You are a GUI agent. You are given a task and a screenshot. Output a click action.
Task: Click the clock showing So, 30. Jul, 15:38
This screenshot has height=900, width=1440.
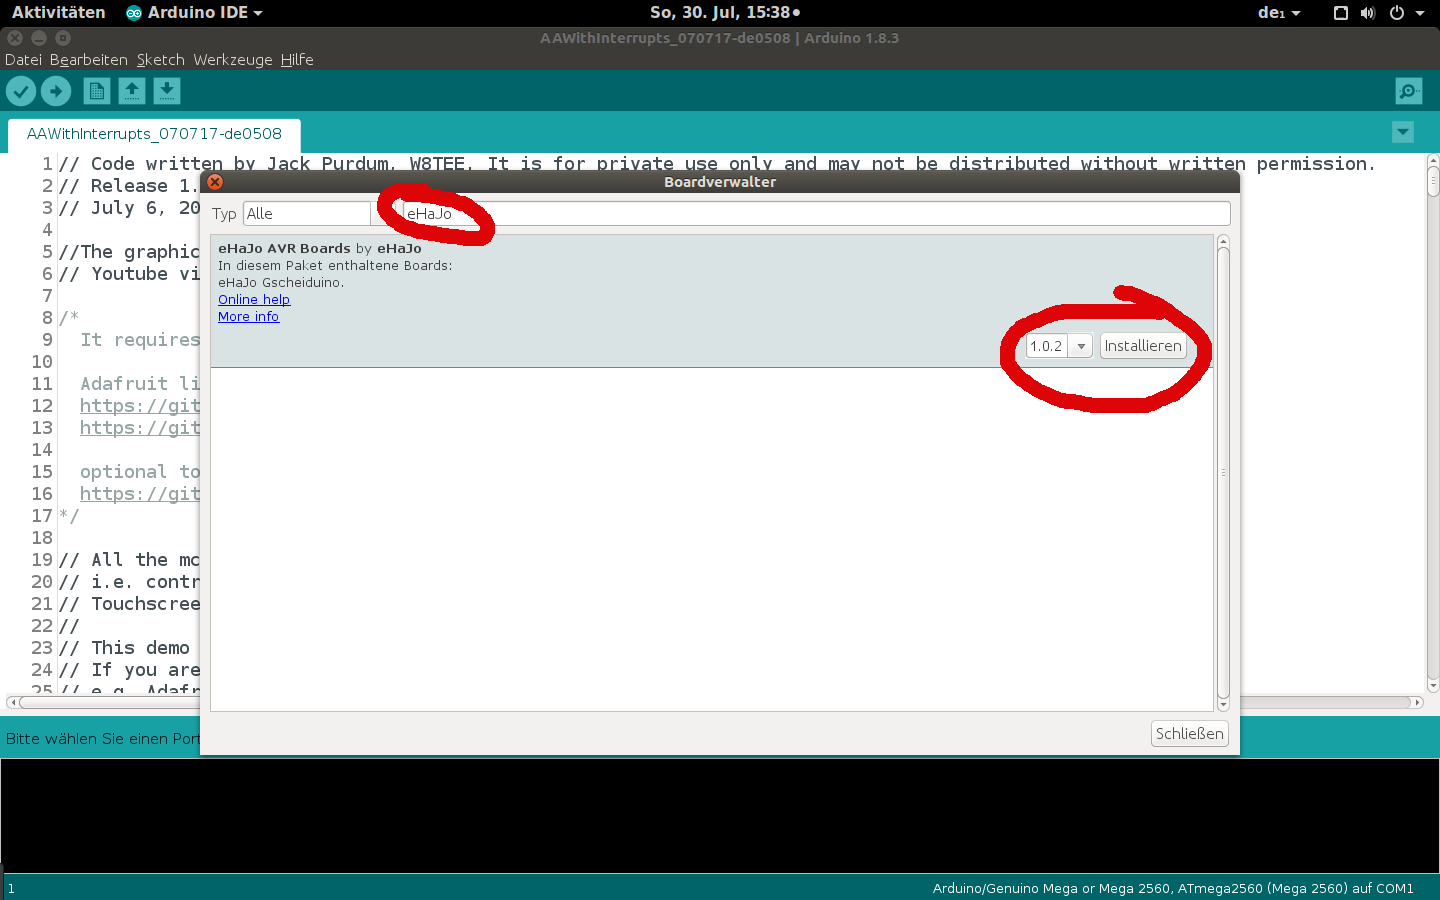725,12
